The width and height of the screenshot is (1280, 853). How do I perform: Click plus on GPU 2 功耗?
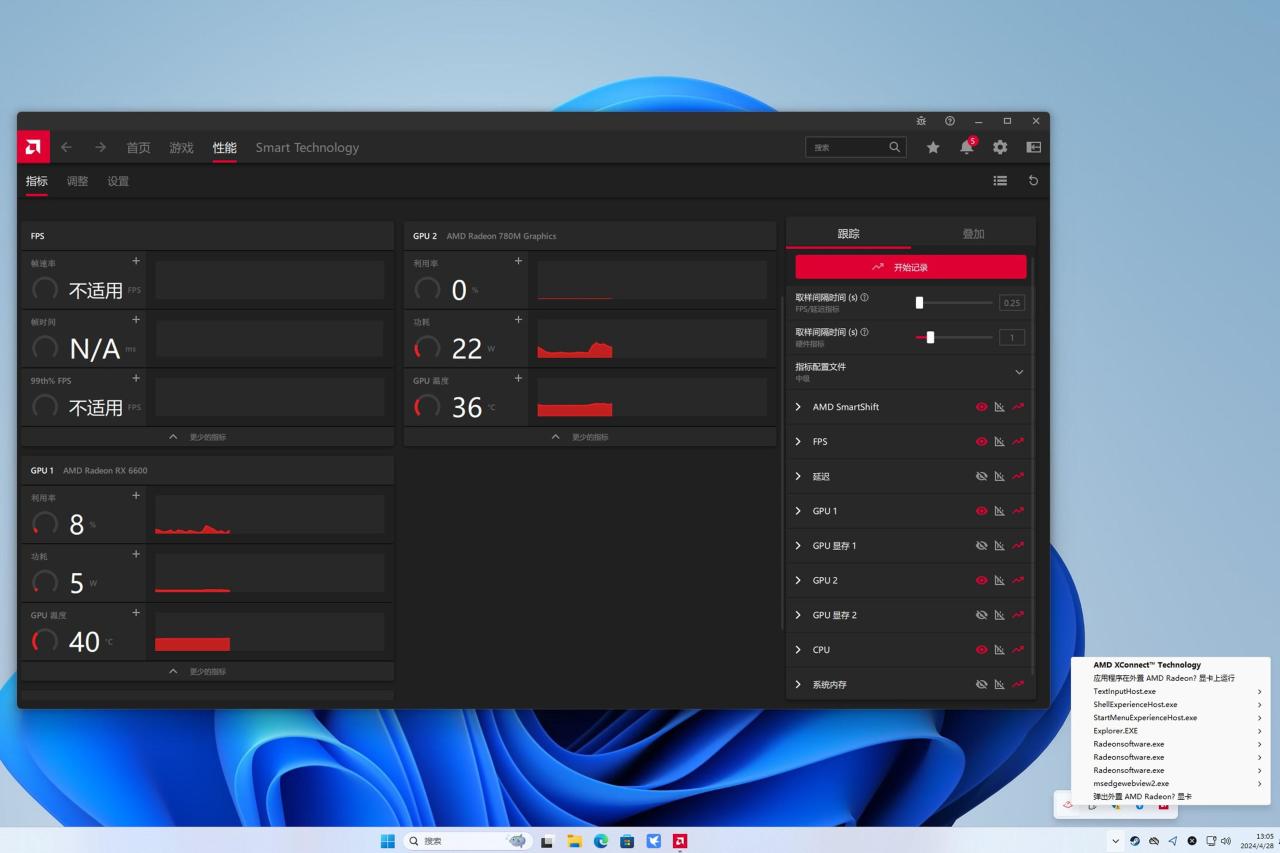(x=518, y=320)
